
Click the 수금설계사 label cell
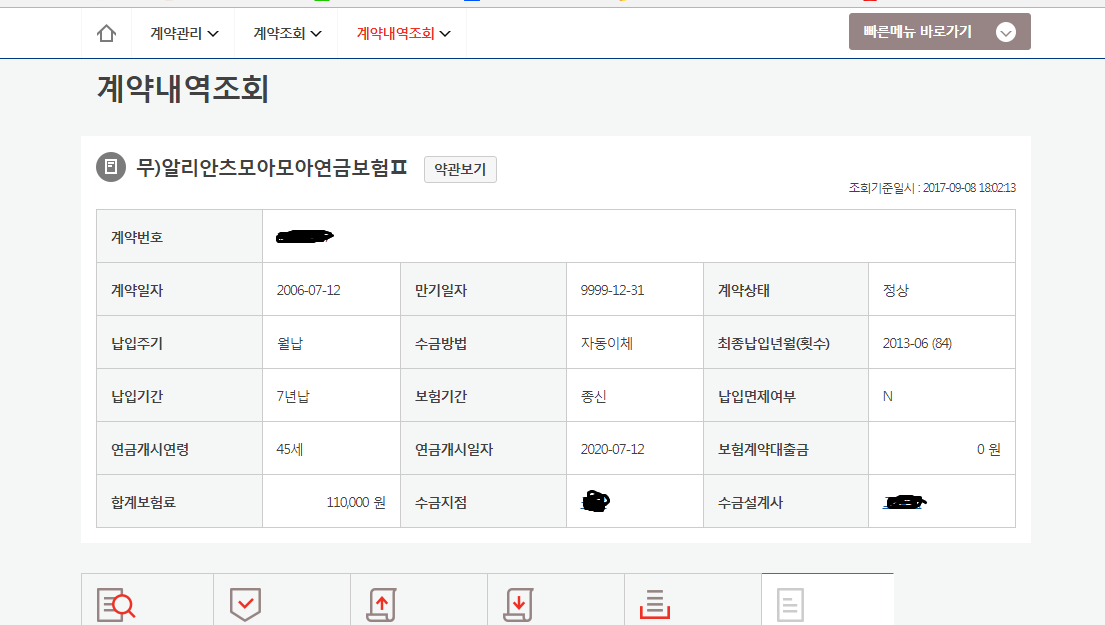pyautogui.click(x=786, y=502)
